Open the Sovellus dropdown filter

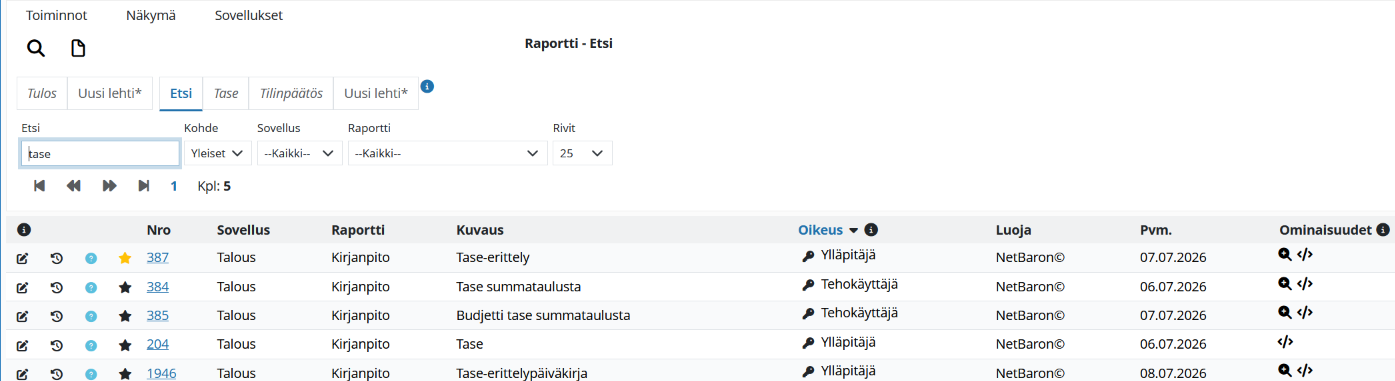[299, 153]
